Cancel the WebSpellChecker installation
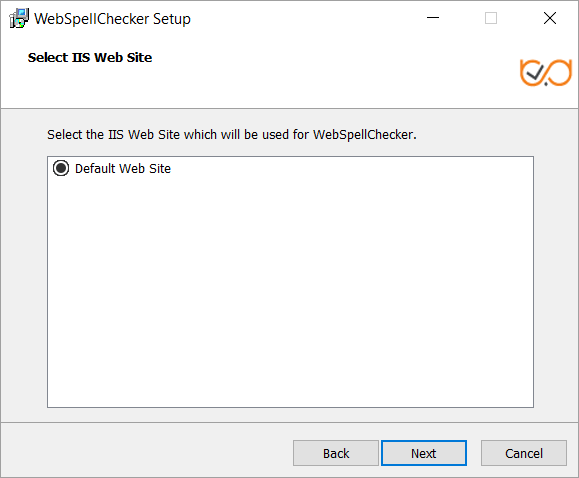The image size is (579, 478). (x=524, y=453)
